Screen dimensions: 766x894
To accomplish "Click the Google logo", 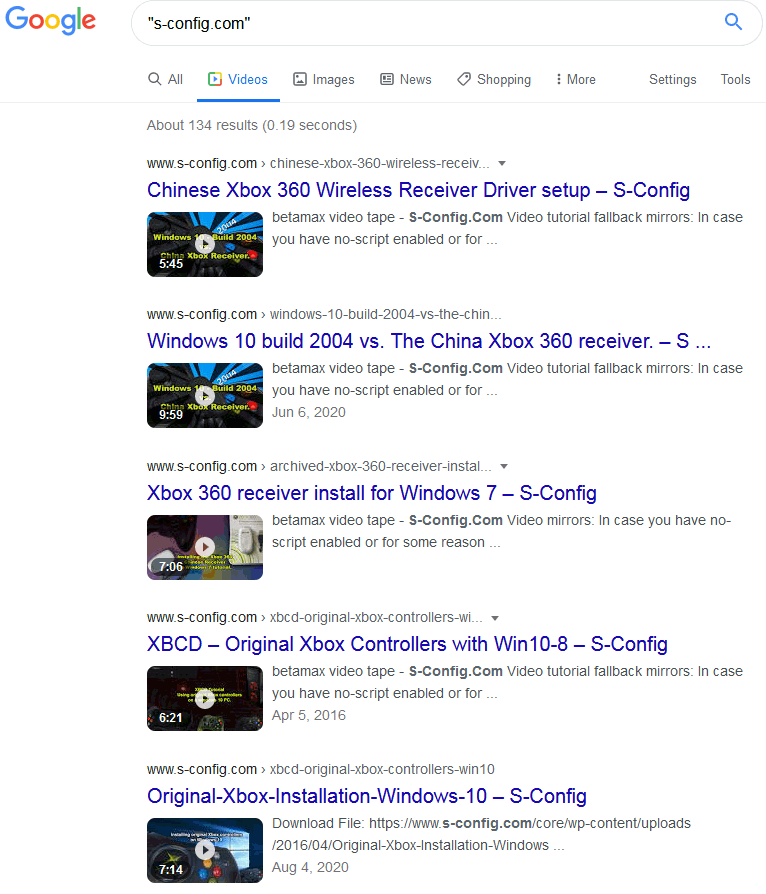I will pyautogui.click(x=50, y=21).
